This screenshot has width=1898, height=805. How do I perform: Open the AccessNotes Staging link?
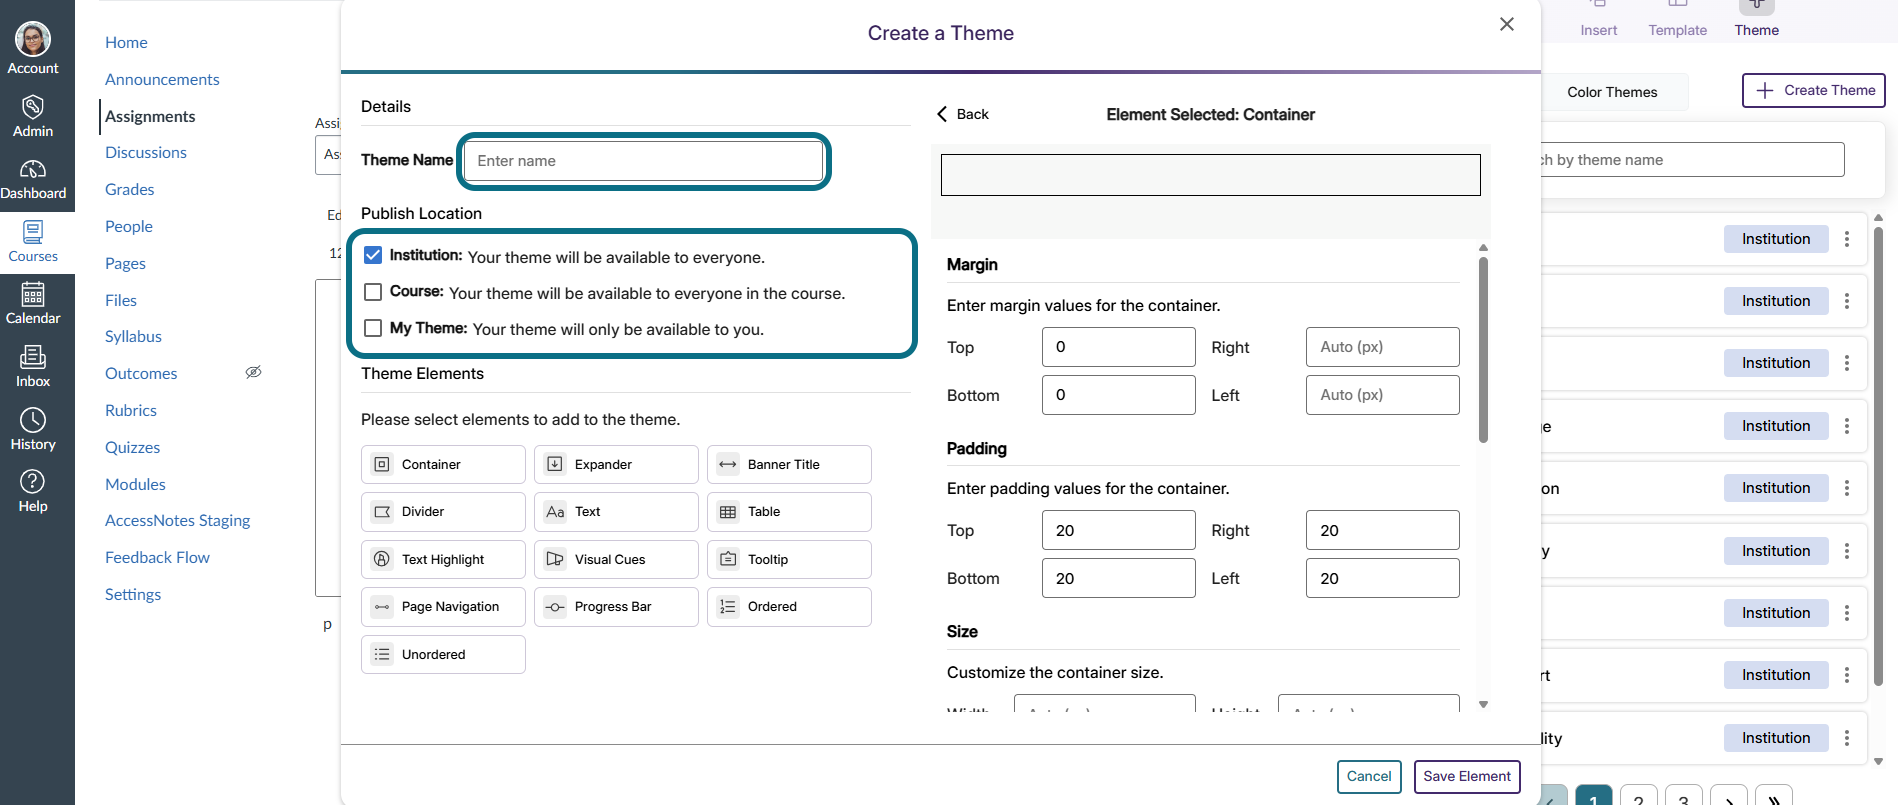(x=177, y=520)
